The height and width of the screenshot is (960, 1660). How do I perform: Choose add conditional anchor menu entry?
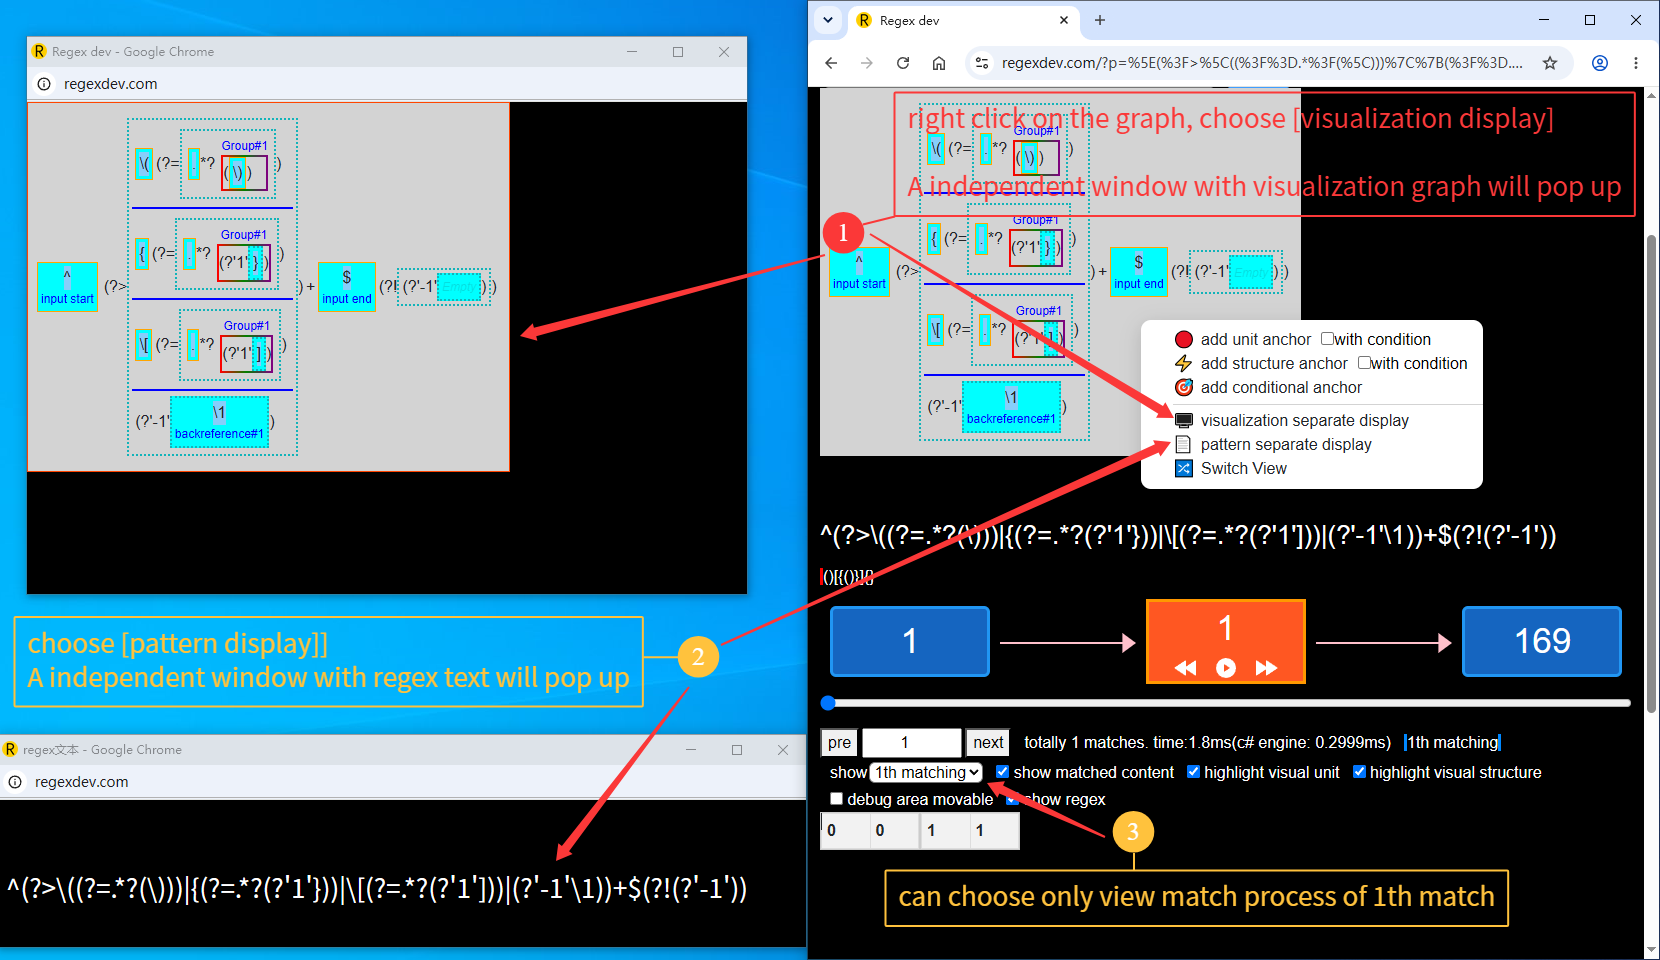1281,388
